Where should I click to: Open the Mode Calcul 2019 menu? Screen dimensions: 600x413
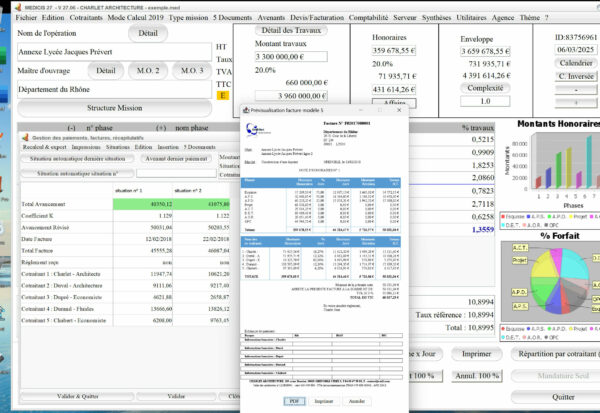[135, 18]
